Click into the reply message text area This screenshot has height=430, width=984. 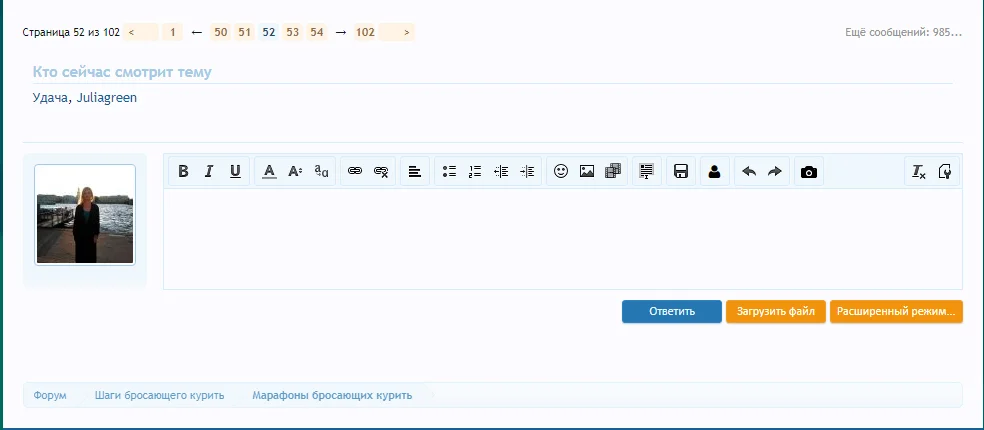(x=562, y=239)
